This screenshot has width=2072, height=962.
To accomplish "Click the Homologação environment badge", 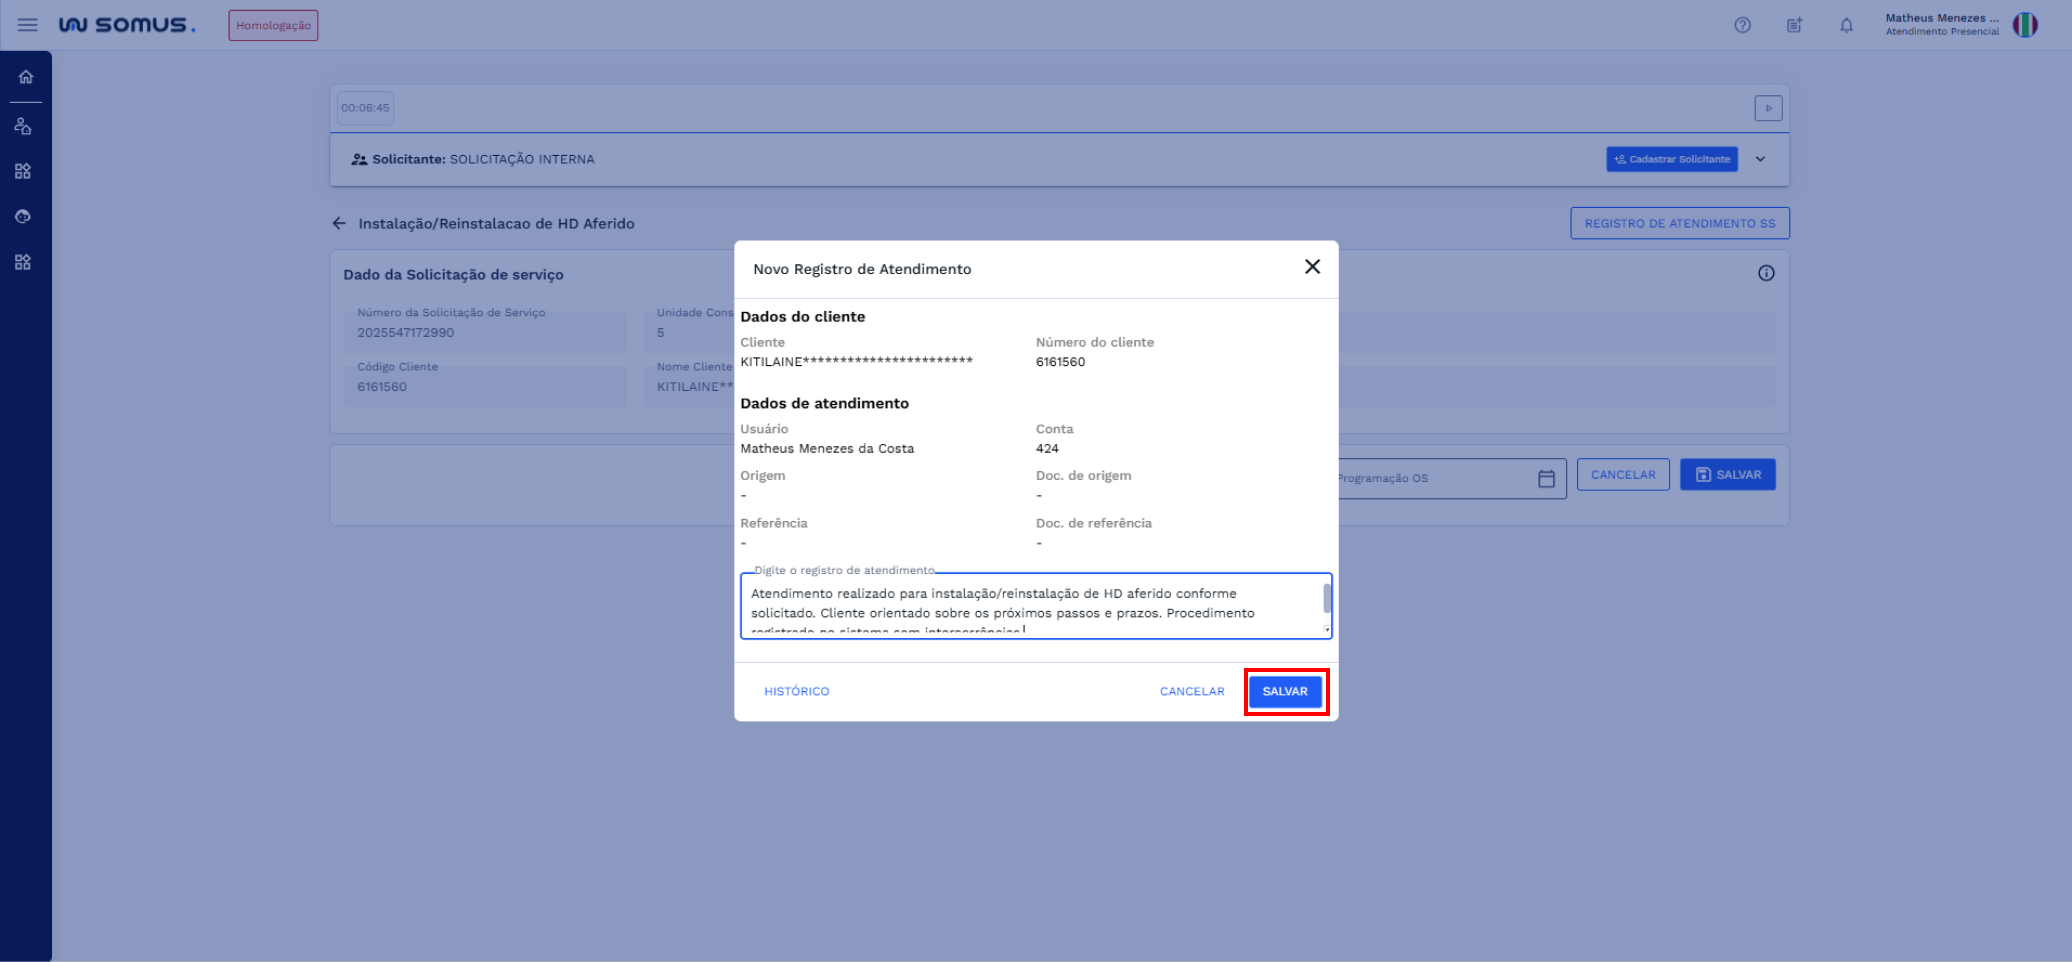I will click(273, 25).
